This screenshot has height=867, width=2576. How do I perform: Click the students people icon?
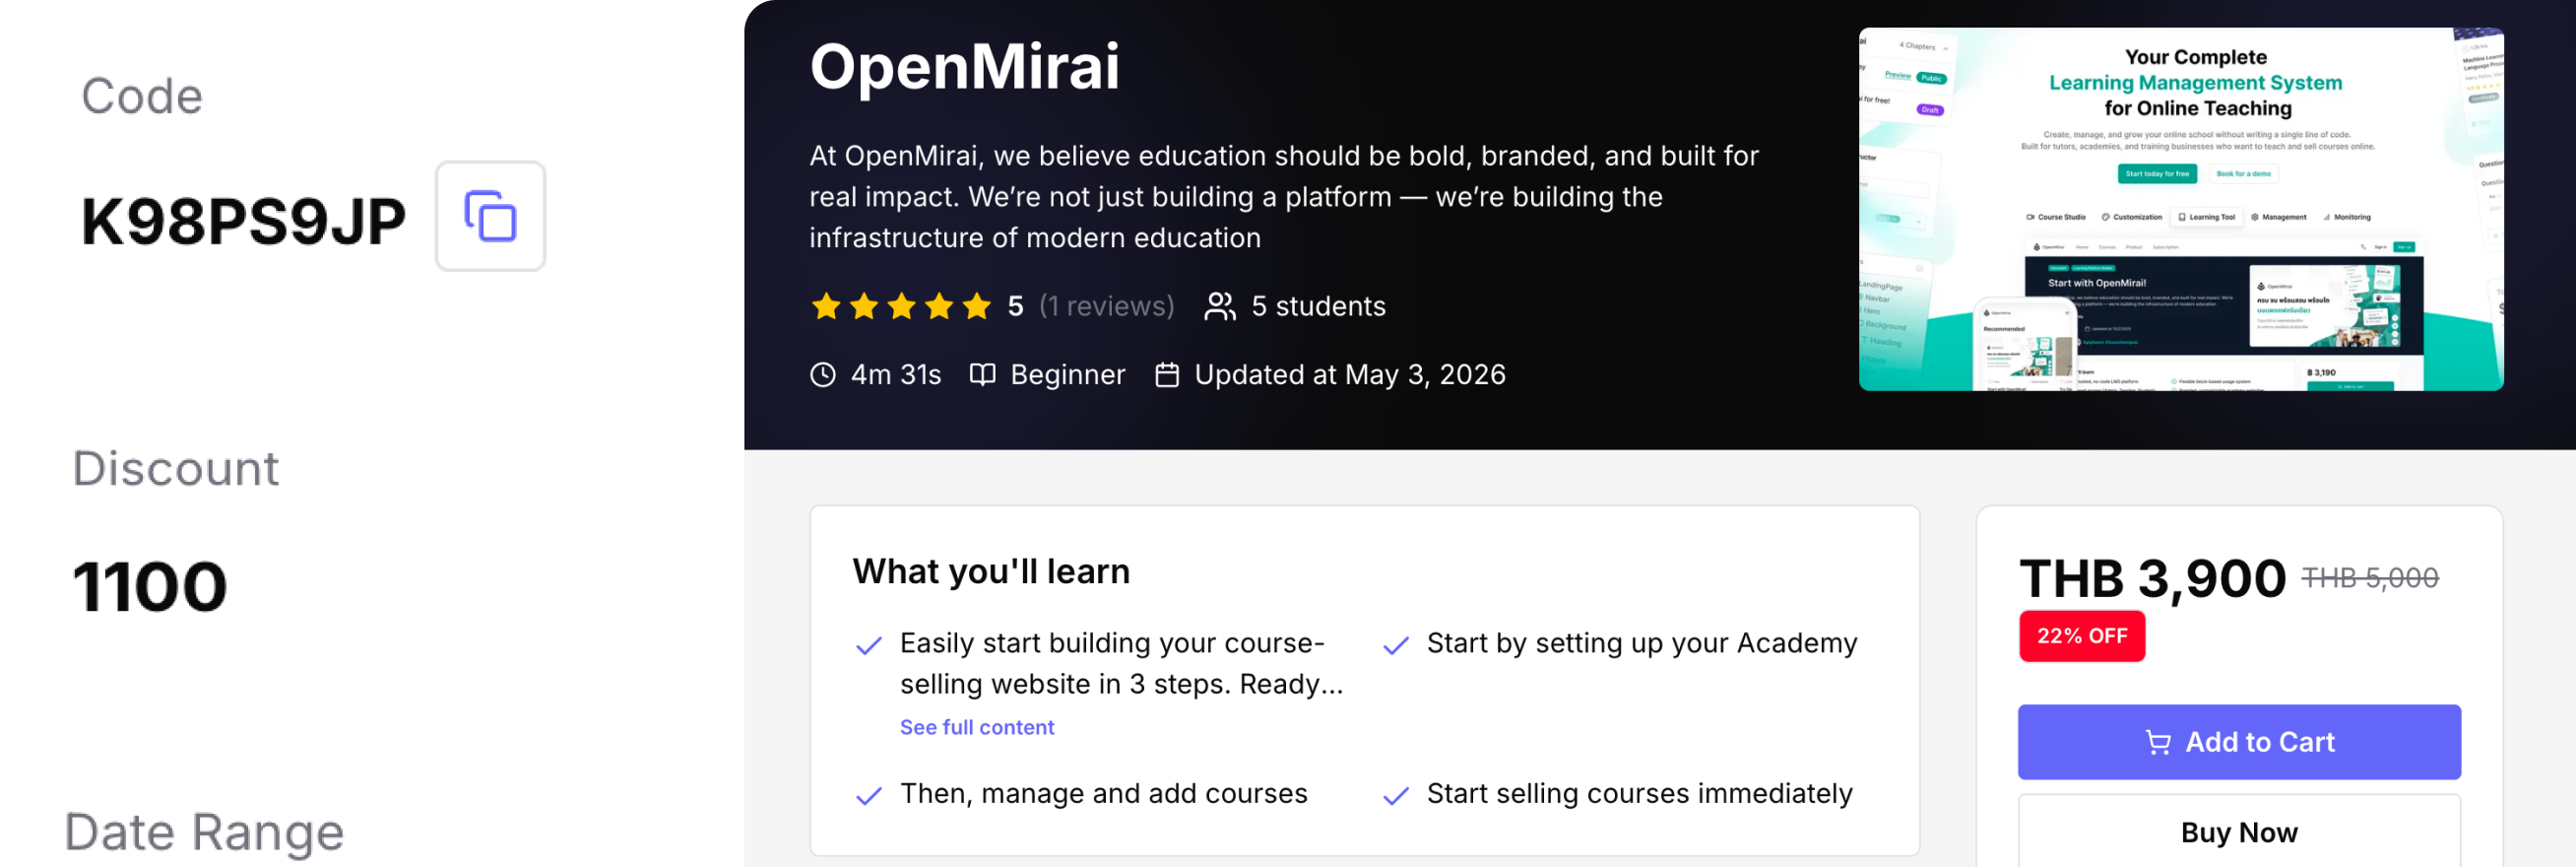pyautogui.click(x=1219, y=306)
